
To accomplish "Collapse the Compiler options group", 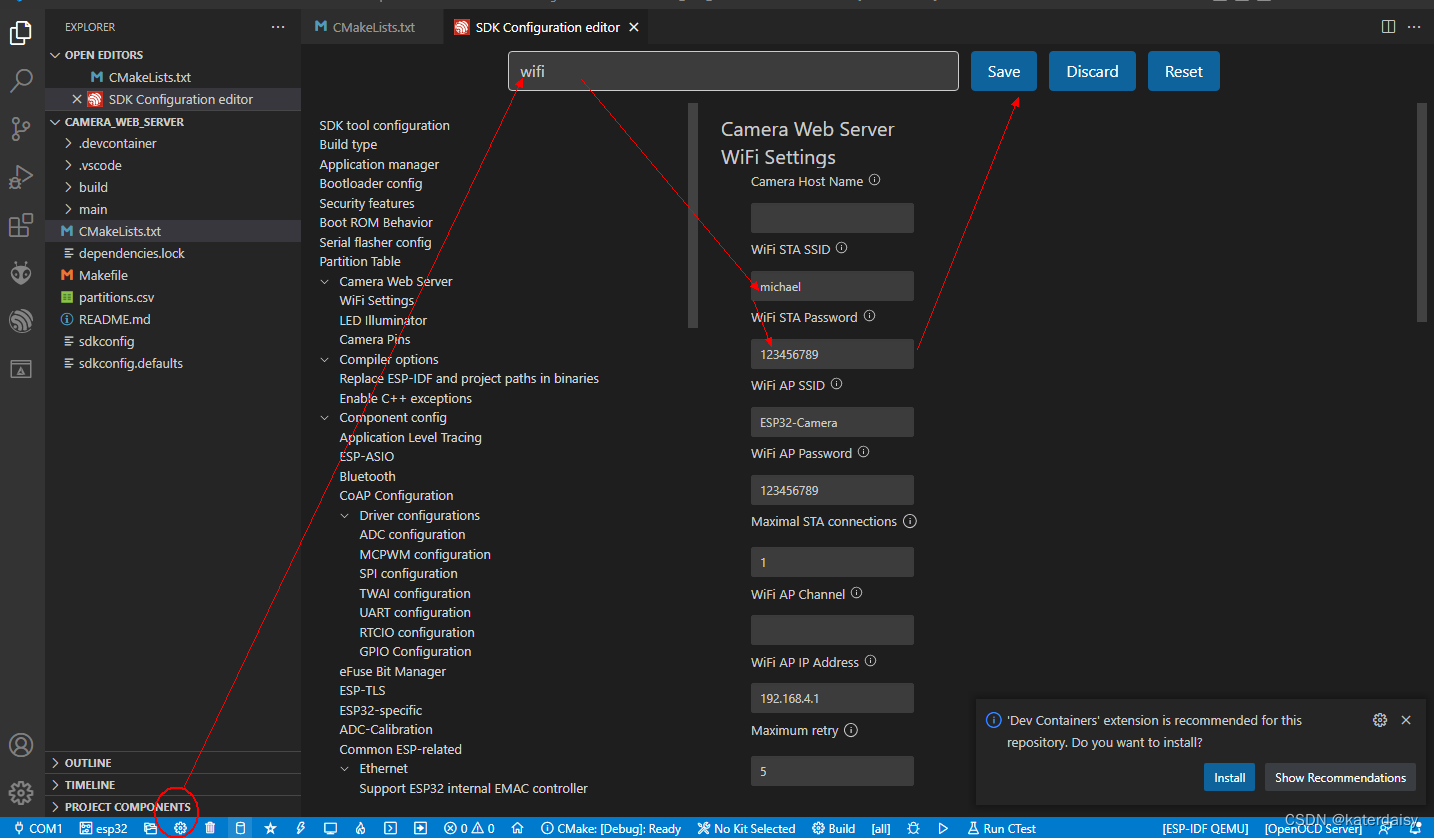I will 325,360.
